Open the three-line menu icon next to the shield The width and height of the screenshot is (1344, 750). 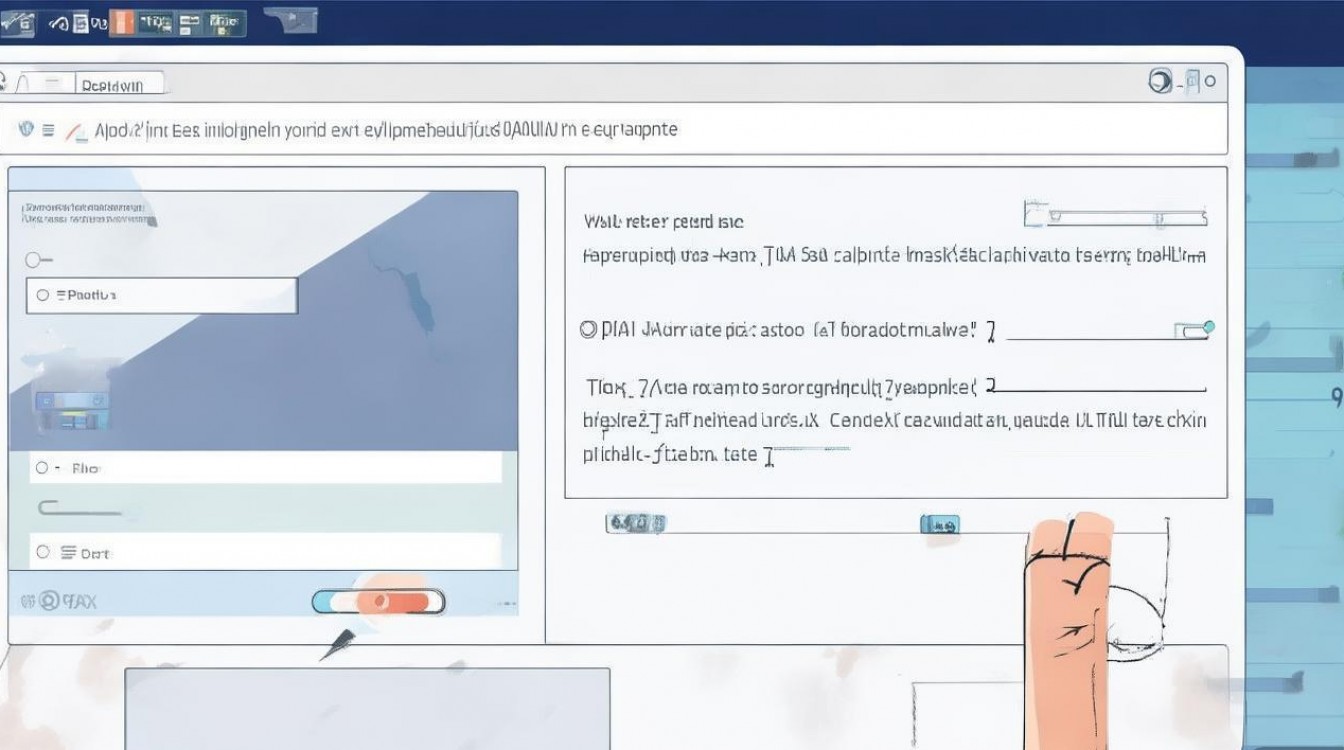coord(50,130)
